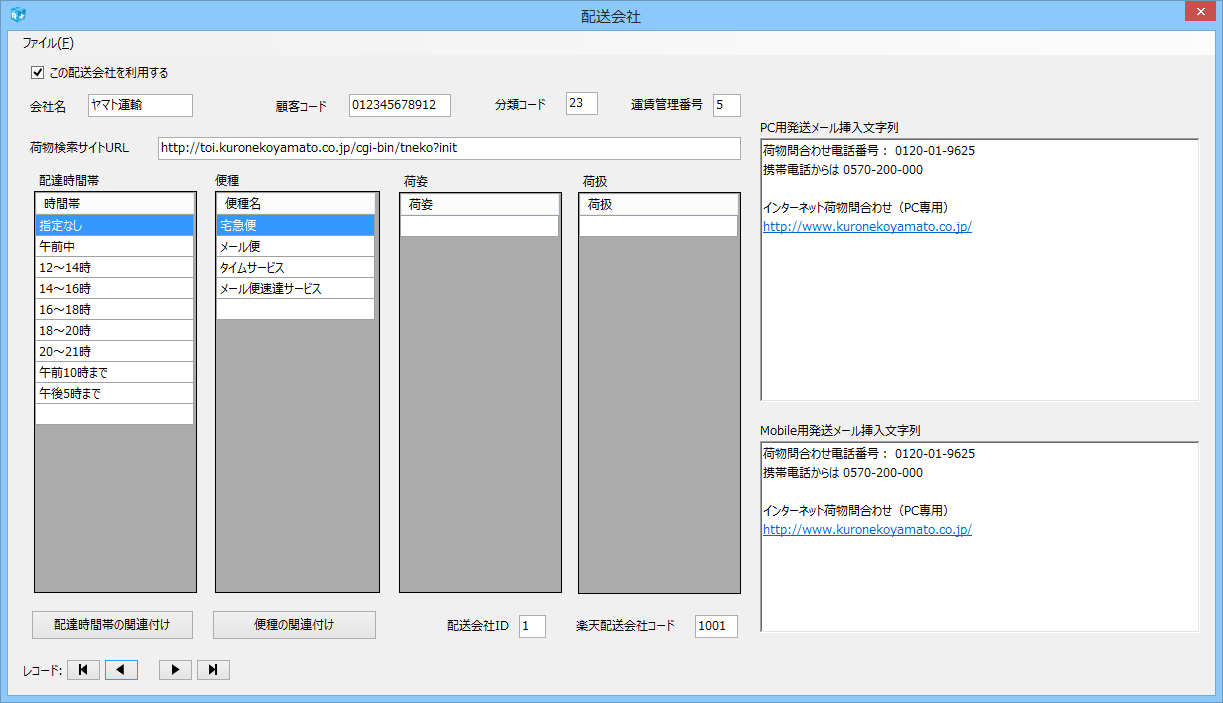The height and width of the screenshot is (703, 1223).
Task: Click the 荷扱 column header
Action: pyautogui.click(x=658, y=204)
